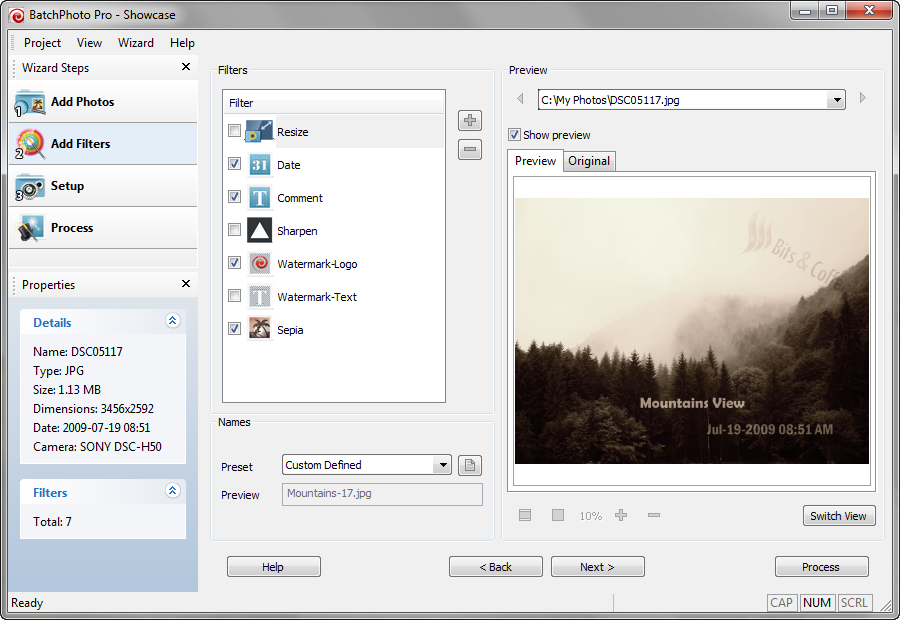Click the Help button
This screenshot has width=900, height=620.
pos(274,567)
